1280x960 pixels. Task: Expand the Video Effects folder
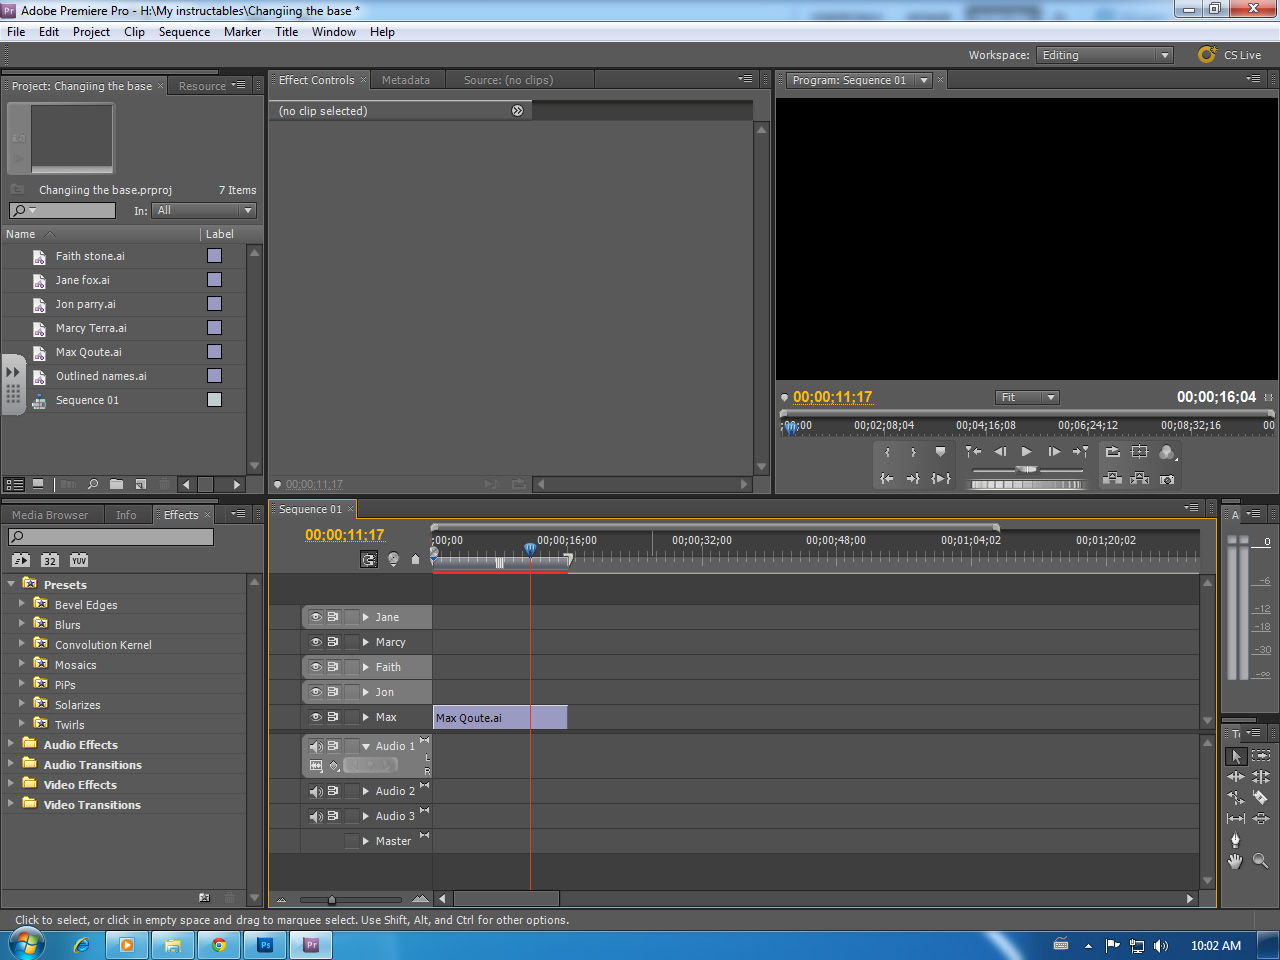(x=11, y=783)
